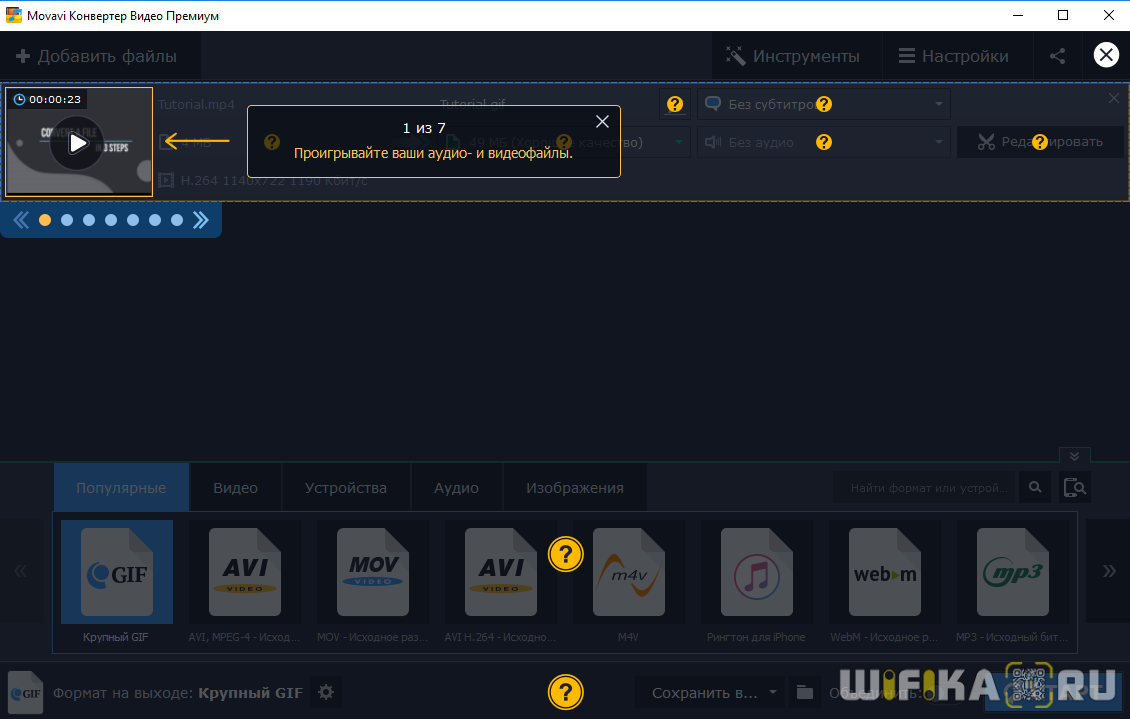Select the M4V format tile
The width and height of the screenshot is (1130, 719).
628,582
